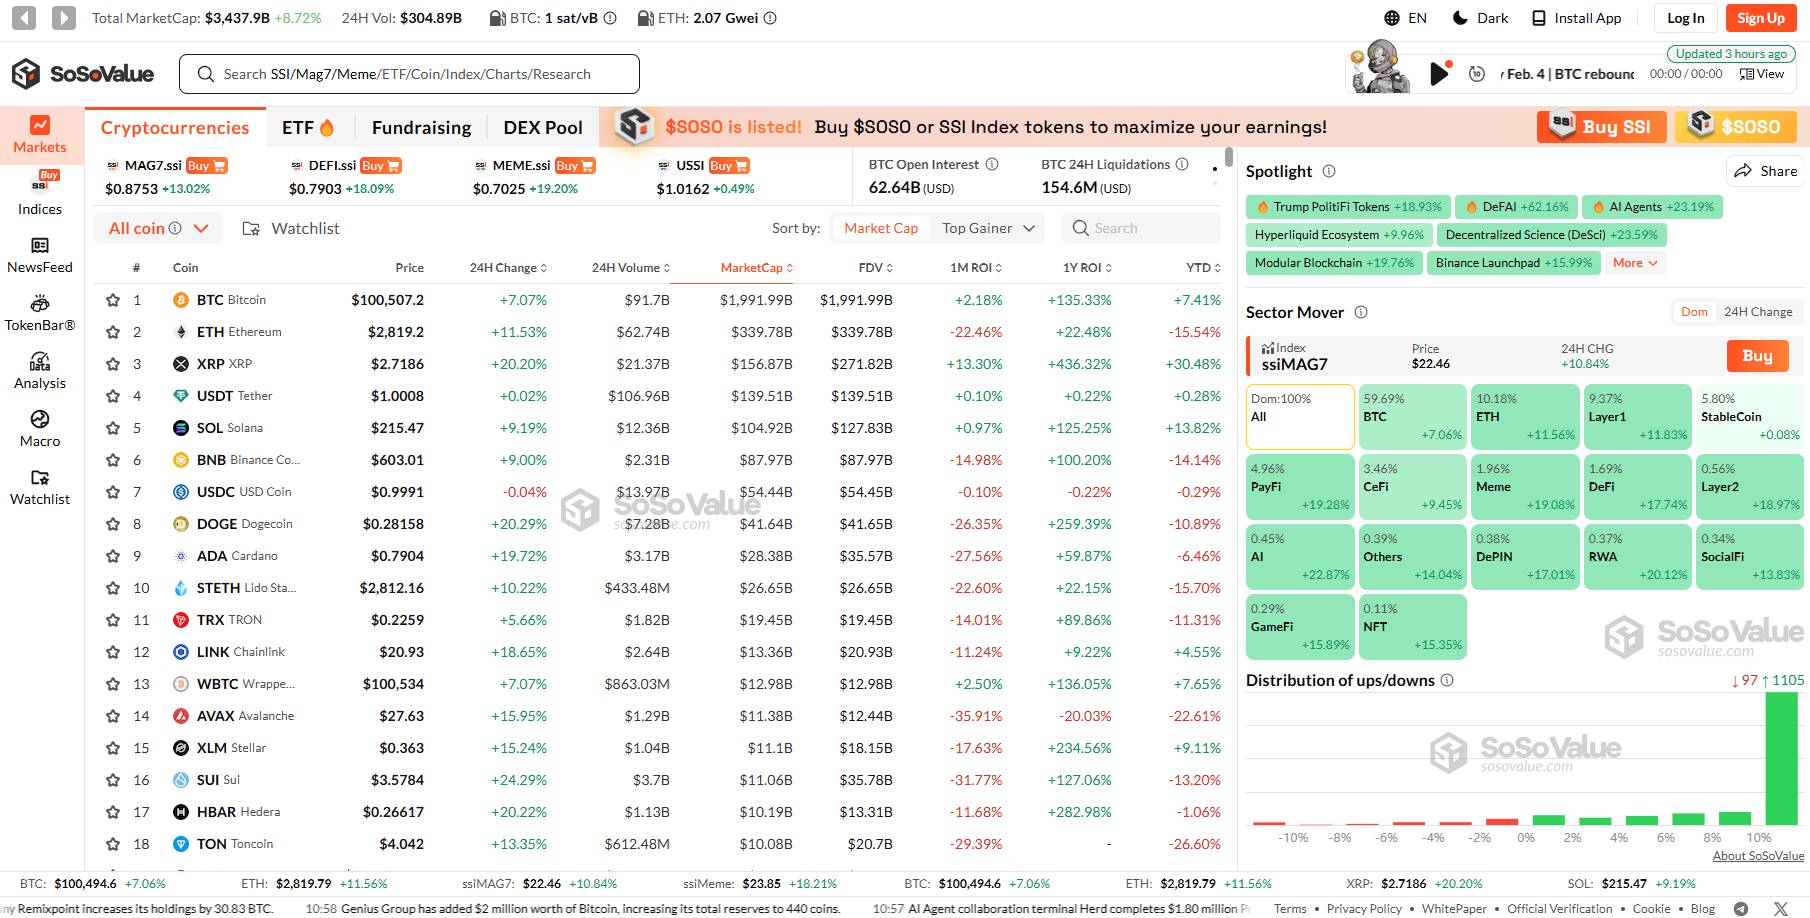Star XRP for the watchlist
Viewport: 1810px width, 918px height.
click(x=113, y=364)
